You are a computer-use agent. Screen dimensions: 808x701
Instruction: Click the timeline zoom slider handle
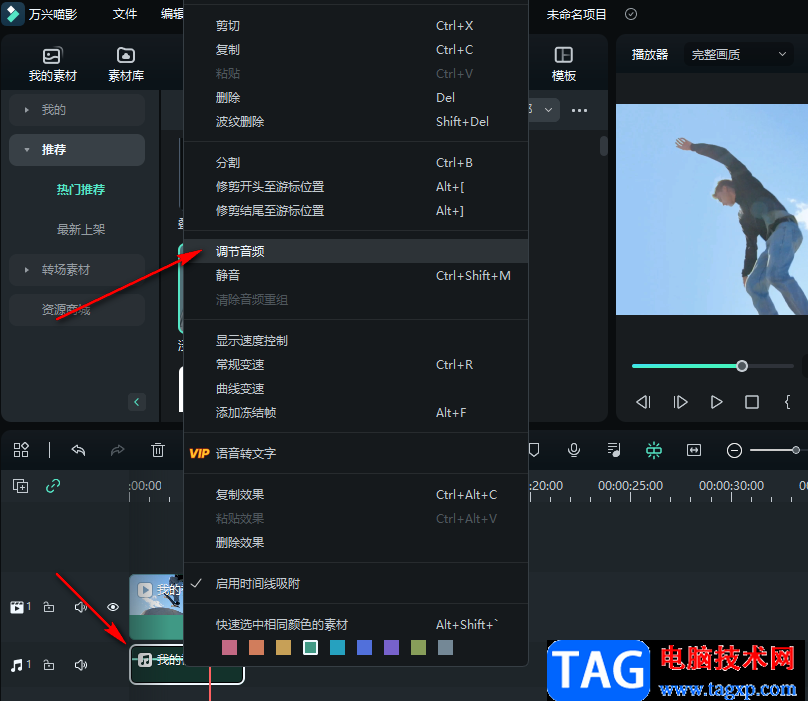(796, 450)
